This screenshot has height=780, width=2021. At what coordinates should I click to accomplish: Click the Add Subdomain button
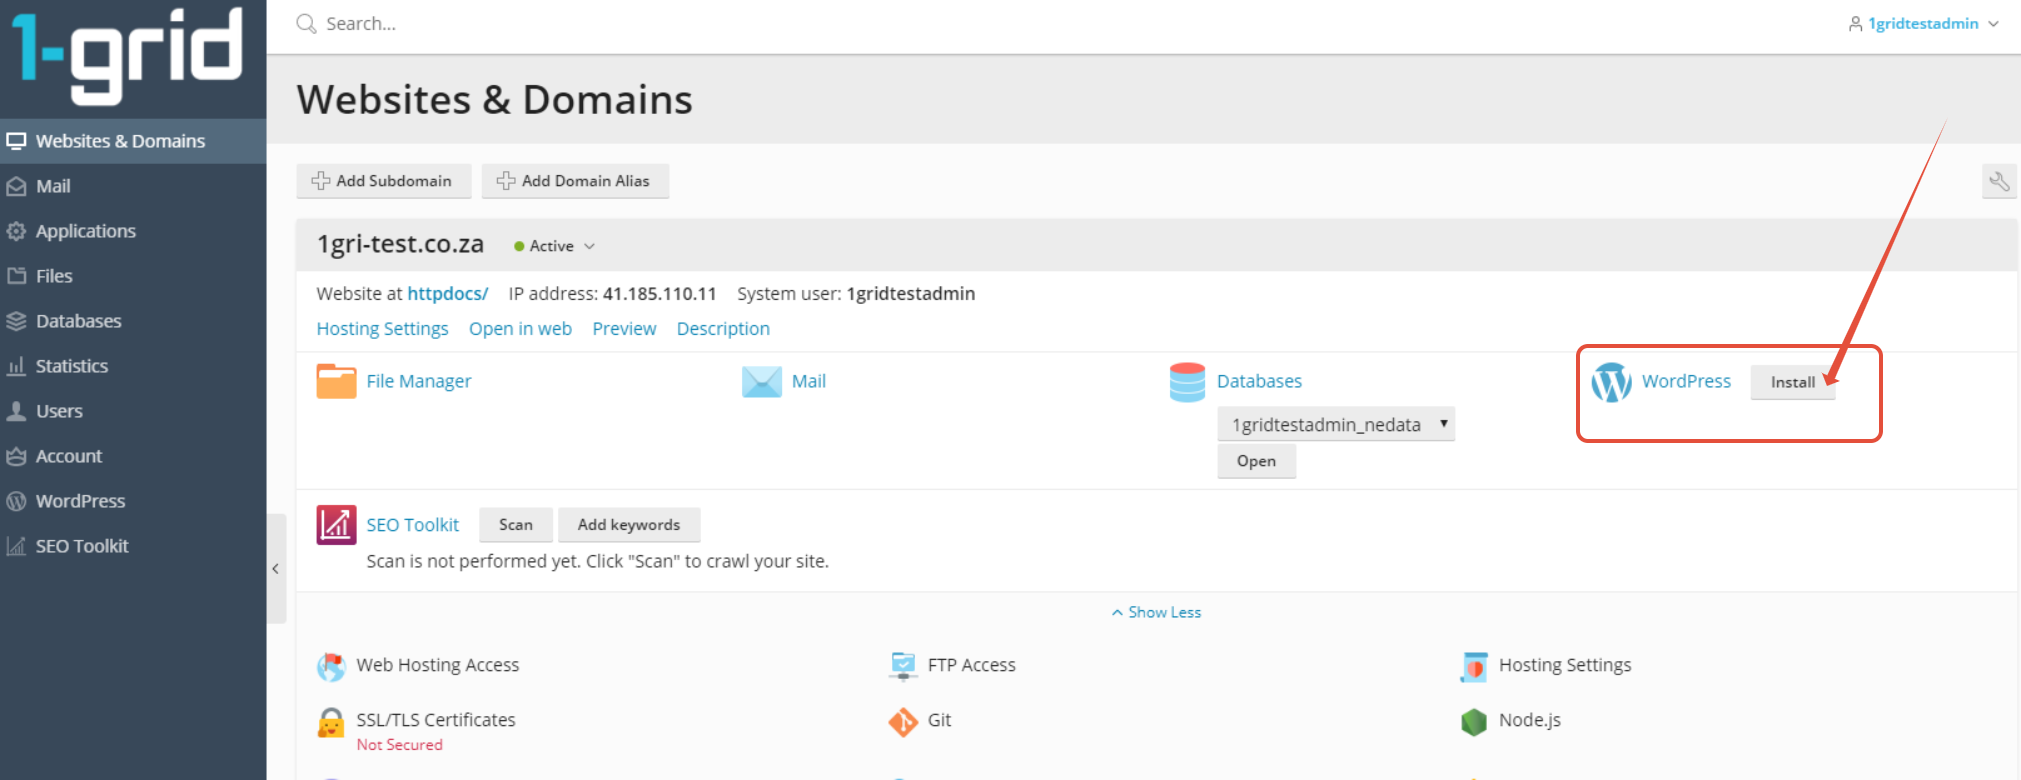tap(384, 181)
